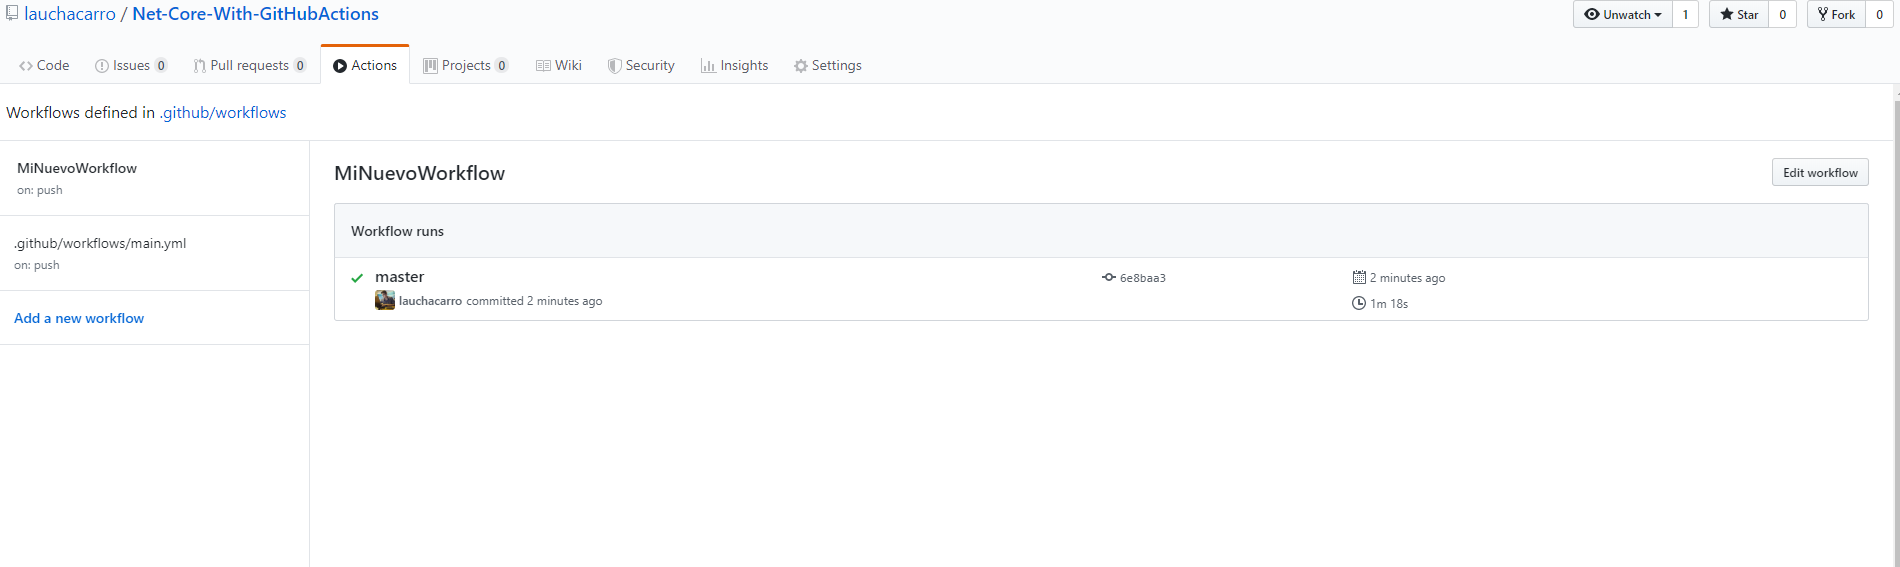The width and height of the screenshot is (1900, 567).
Task: Open Net-Core-With-GitHubActions repository link
Action: point(256,14)
